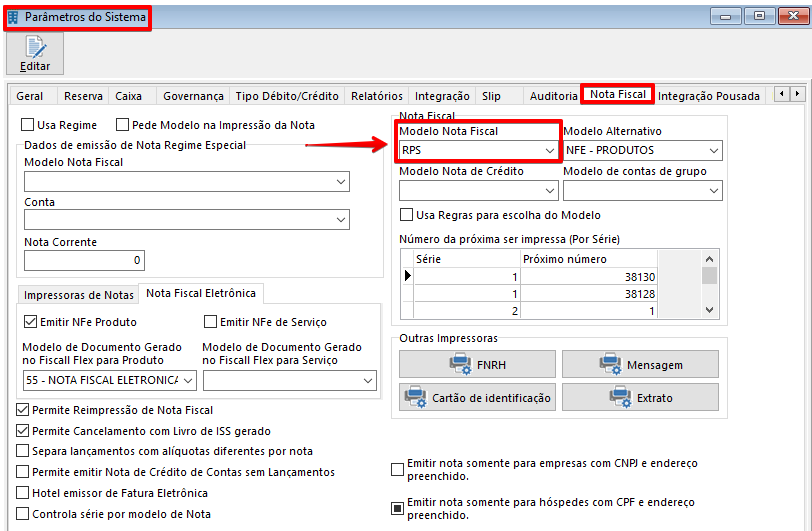Switch to the Reserva tab

(x=83, y=96)
